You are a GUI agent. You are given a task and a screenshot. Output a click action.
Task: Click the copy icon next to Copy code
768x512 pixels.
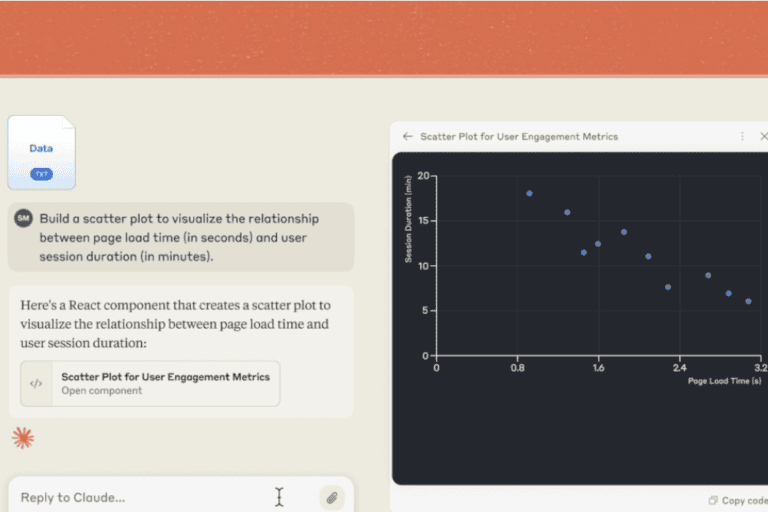tap(713, 500)
